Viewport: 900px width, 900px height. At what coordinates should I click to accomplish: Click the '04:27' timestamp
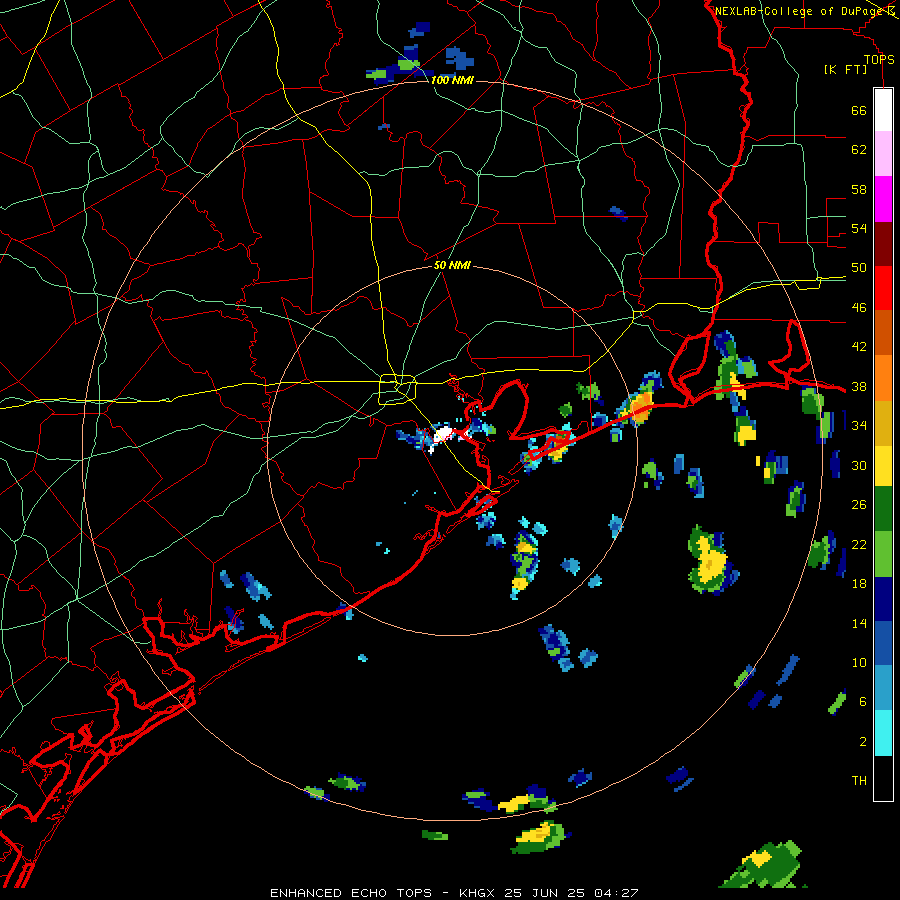click(616, 893)
